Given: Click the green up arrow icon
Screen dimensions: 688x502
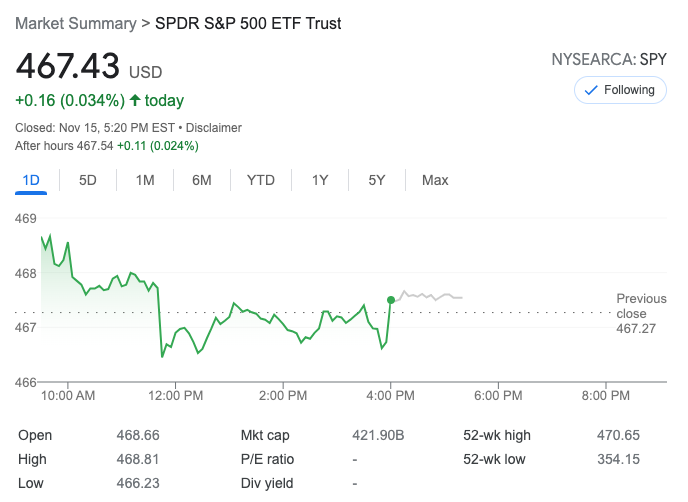Looking at the screenshot, I should (135, 100).
